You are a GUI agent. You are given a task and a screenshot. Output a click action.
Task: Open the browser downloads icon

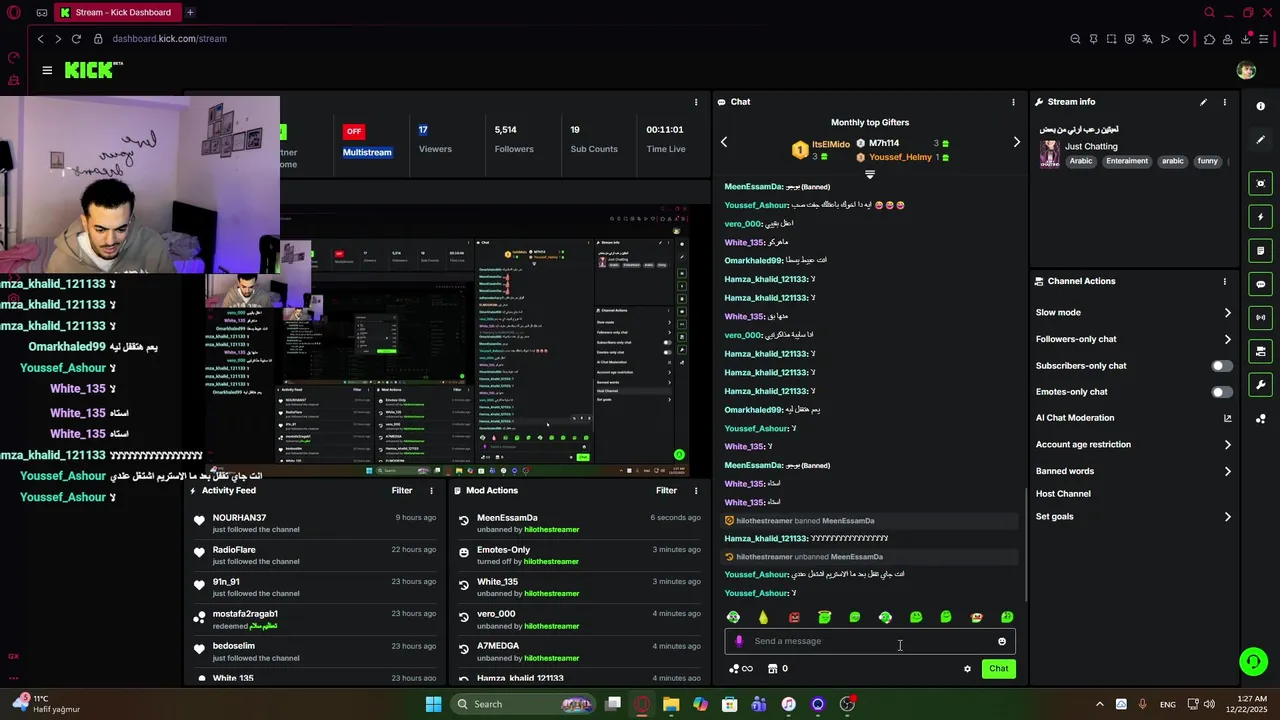click(x=1246, y=39)
